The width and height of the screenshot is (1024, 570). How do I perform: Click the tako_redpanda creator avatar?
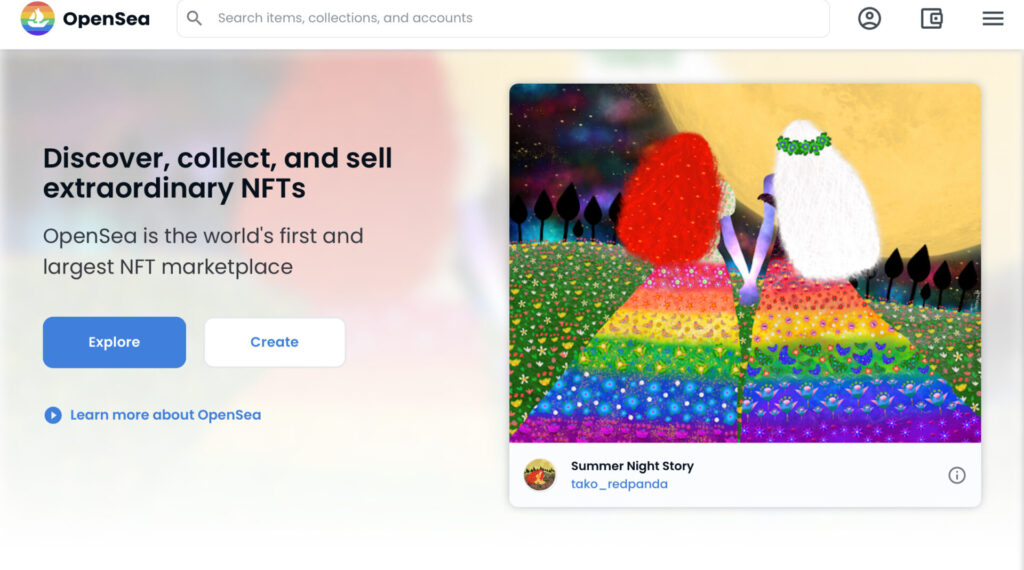click(x=539, y=475)
